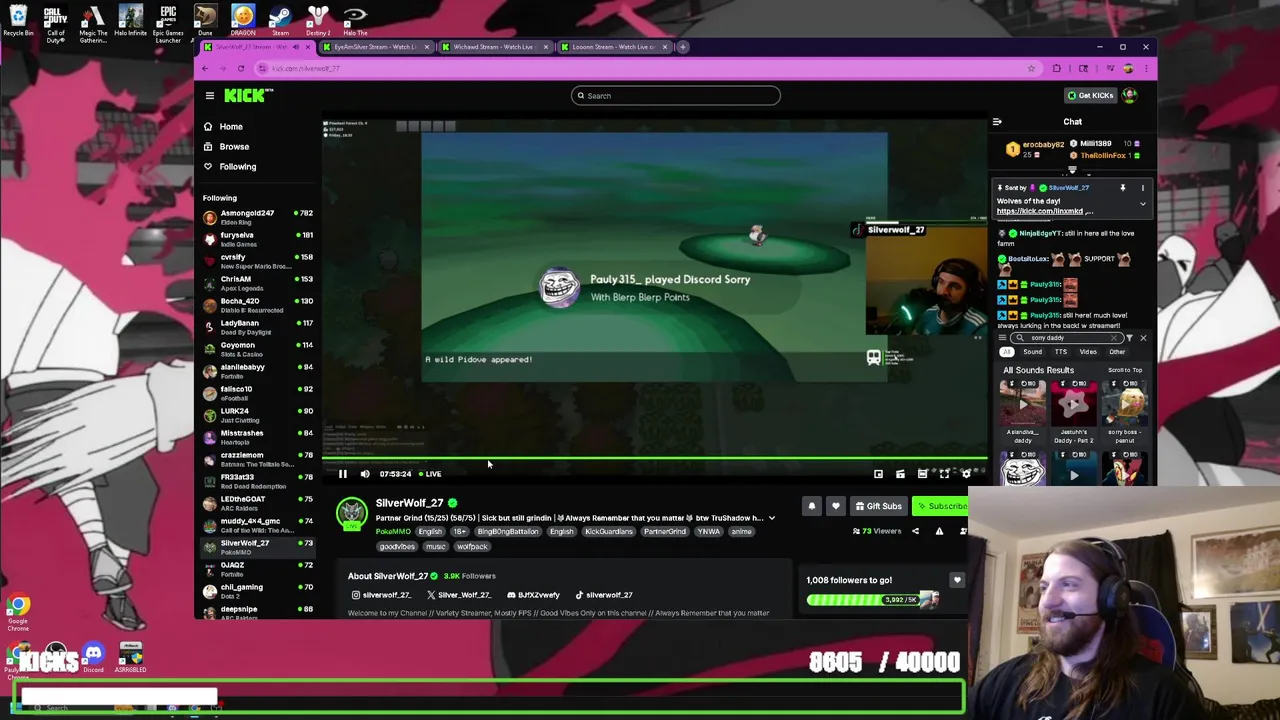
Task: Switch to EyeAmSilver Stream browser tab
Action: (x=376, y=47)
